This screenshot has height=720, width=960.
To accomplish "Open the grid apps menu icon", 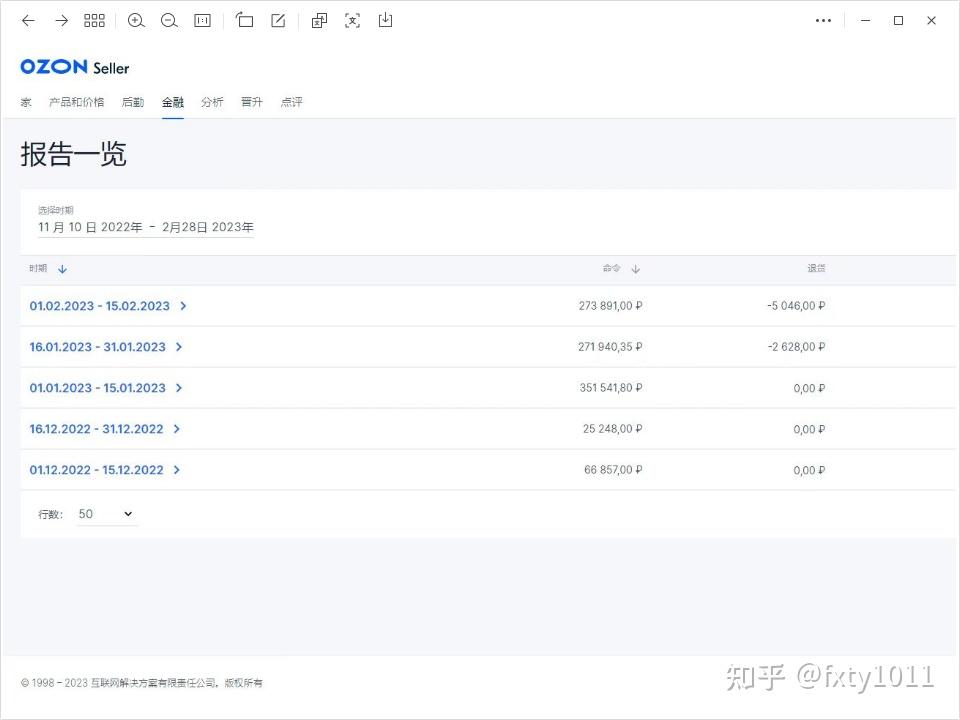I will [94, 20].
